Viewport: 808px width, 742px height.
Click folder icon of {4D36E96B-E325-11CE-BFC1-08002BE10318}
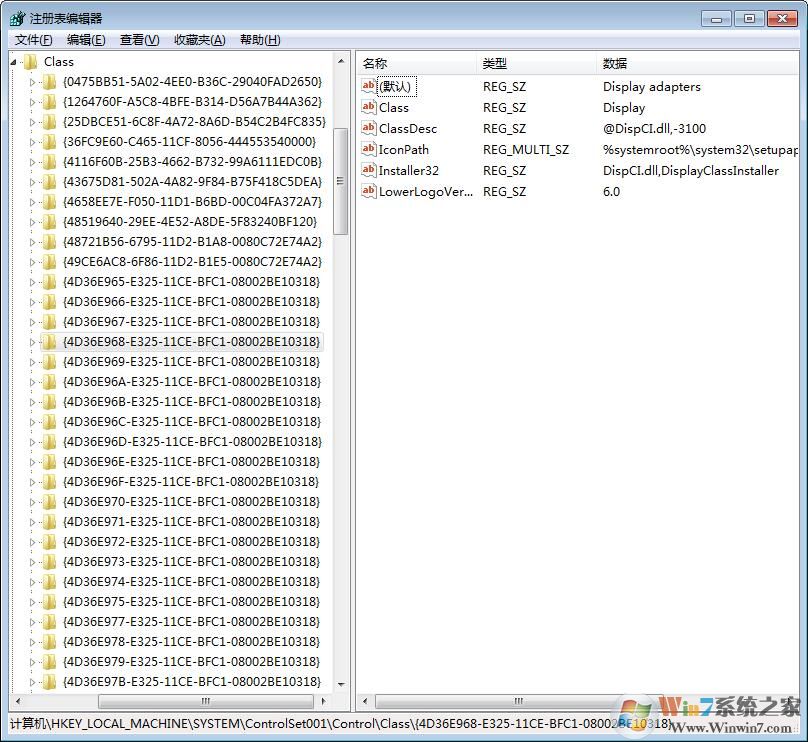click(x=49, y=402)
